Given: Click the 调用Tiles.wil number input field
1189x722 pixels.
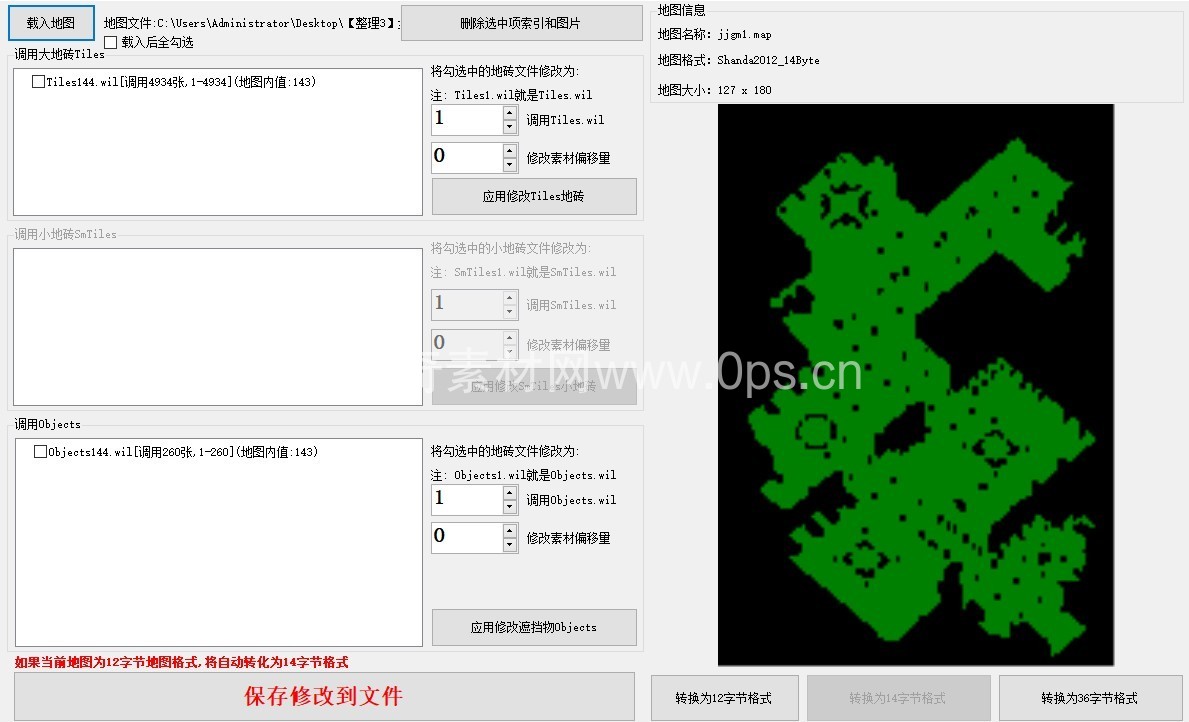Looking at the screenshot, I should [x=466, y=120].
